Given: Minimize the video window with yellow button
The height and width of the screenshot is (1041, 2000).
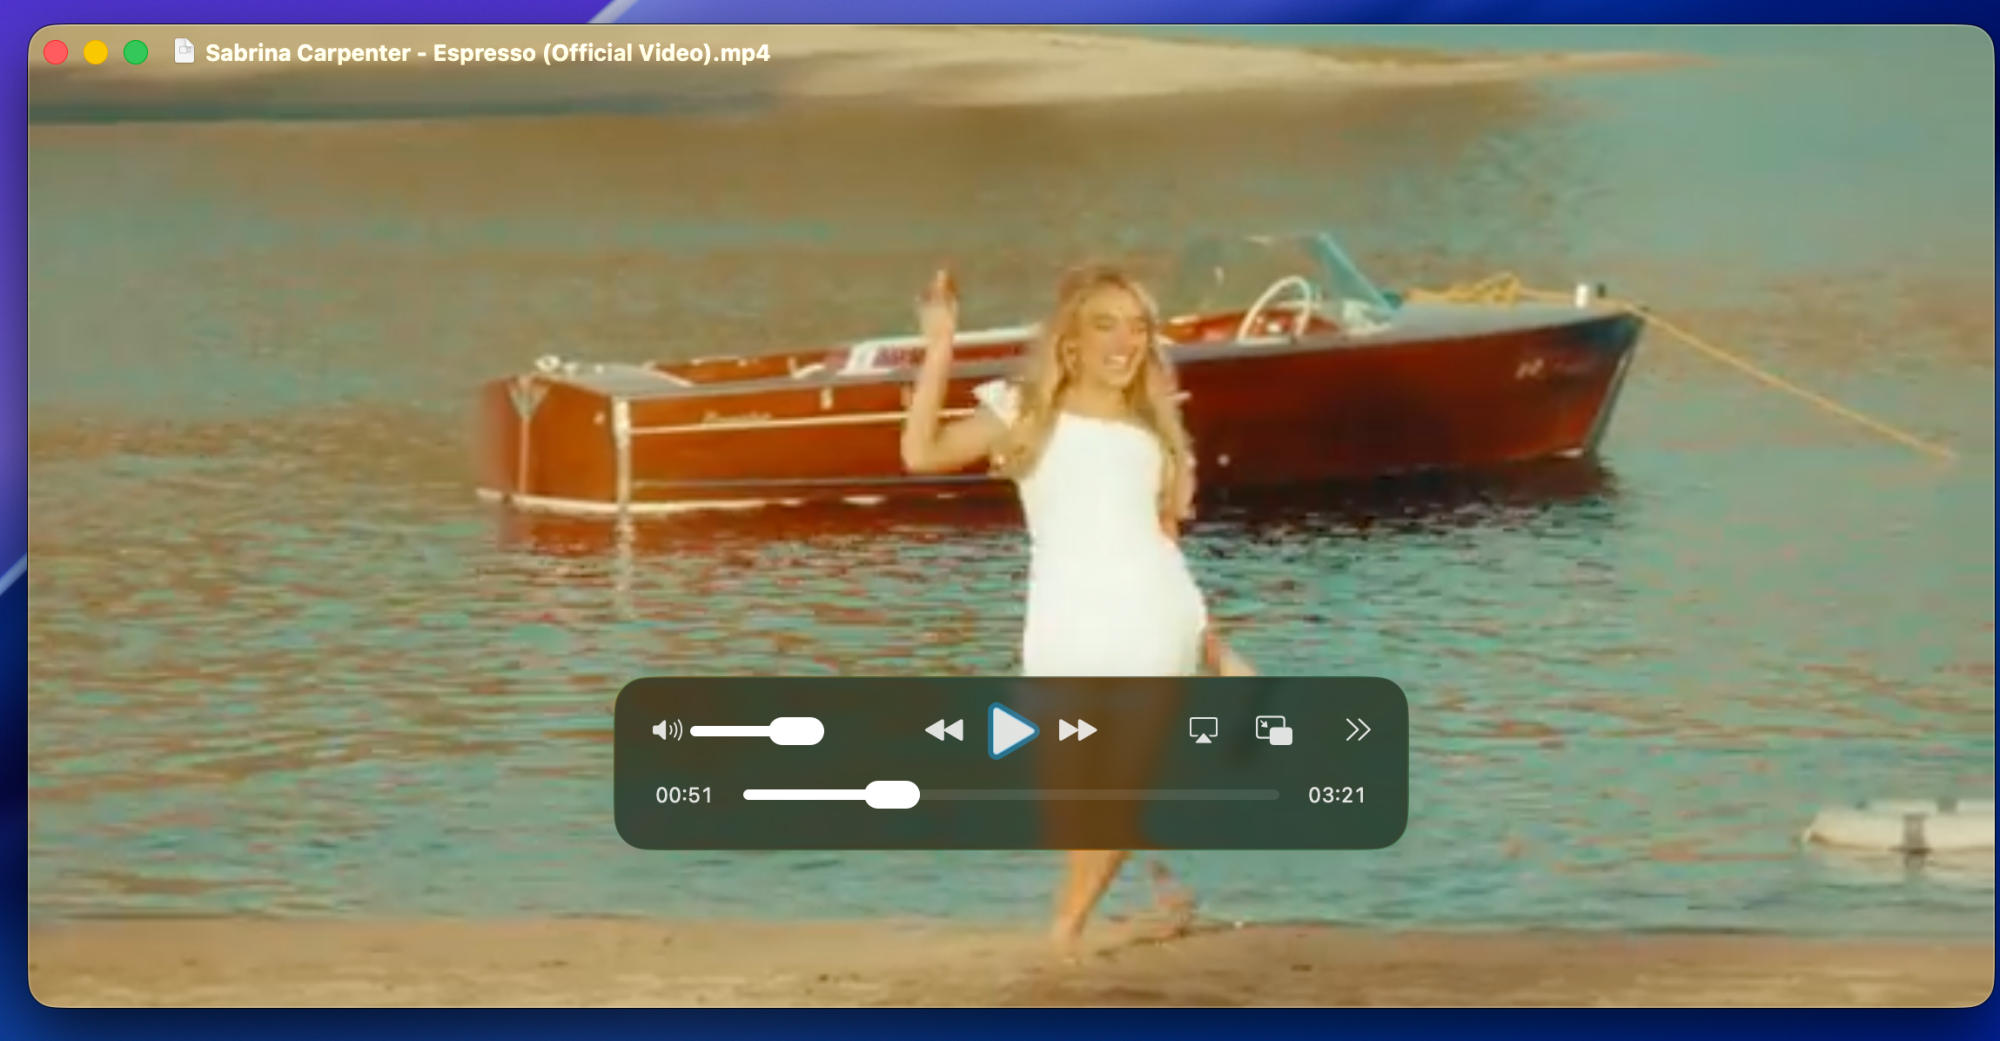Looking at the screenshot, I should point(96,52).
